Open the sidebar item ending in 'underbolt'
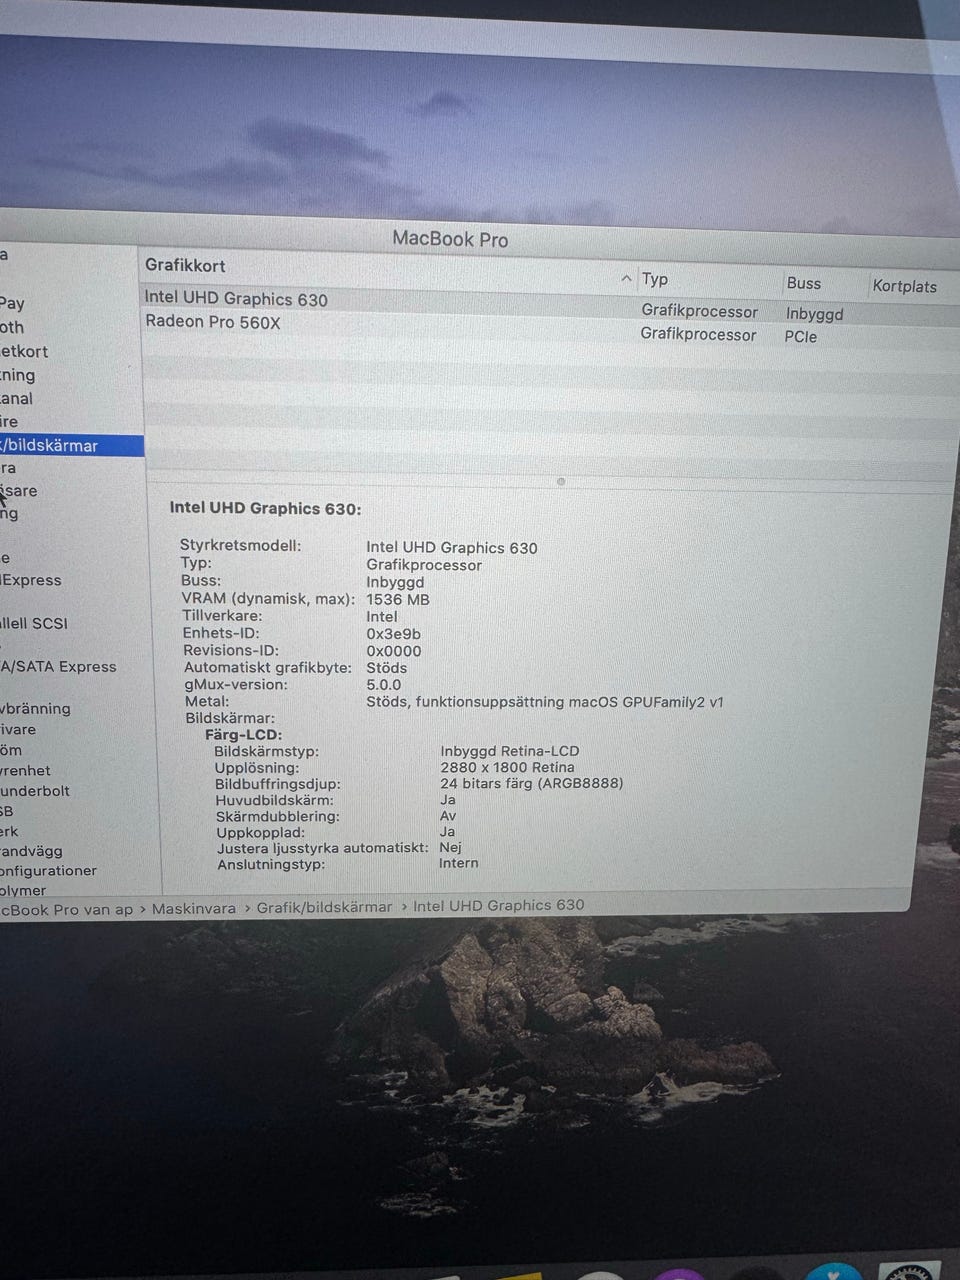Viewport: 960px width, 1280px height. tap(35, 790)
